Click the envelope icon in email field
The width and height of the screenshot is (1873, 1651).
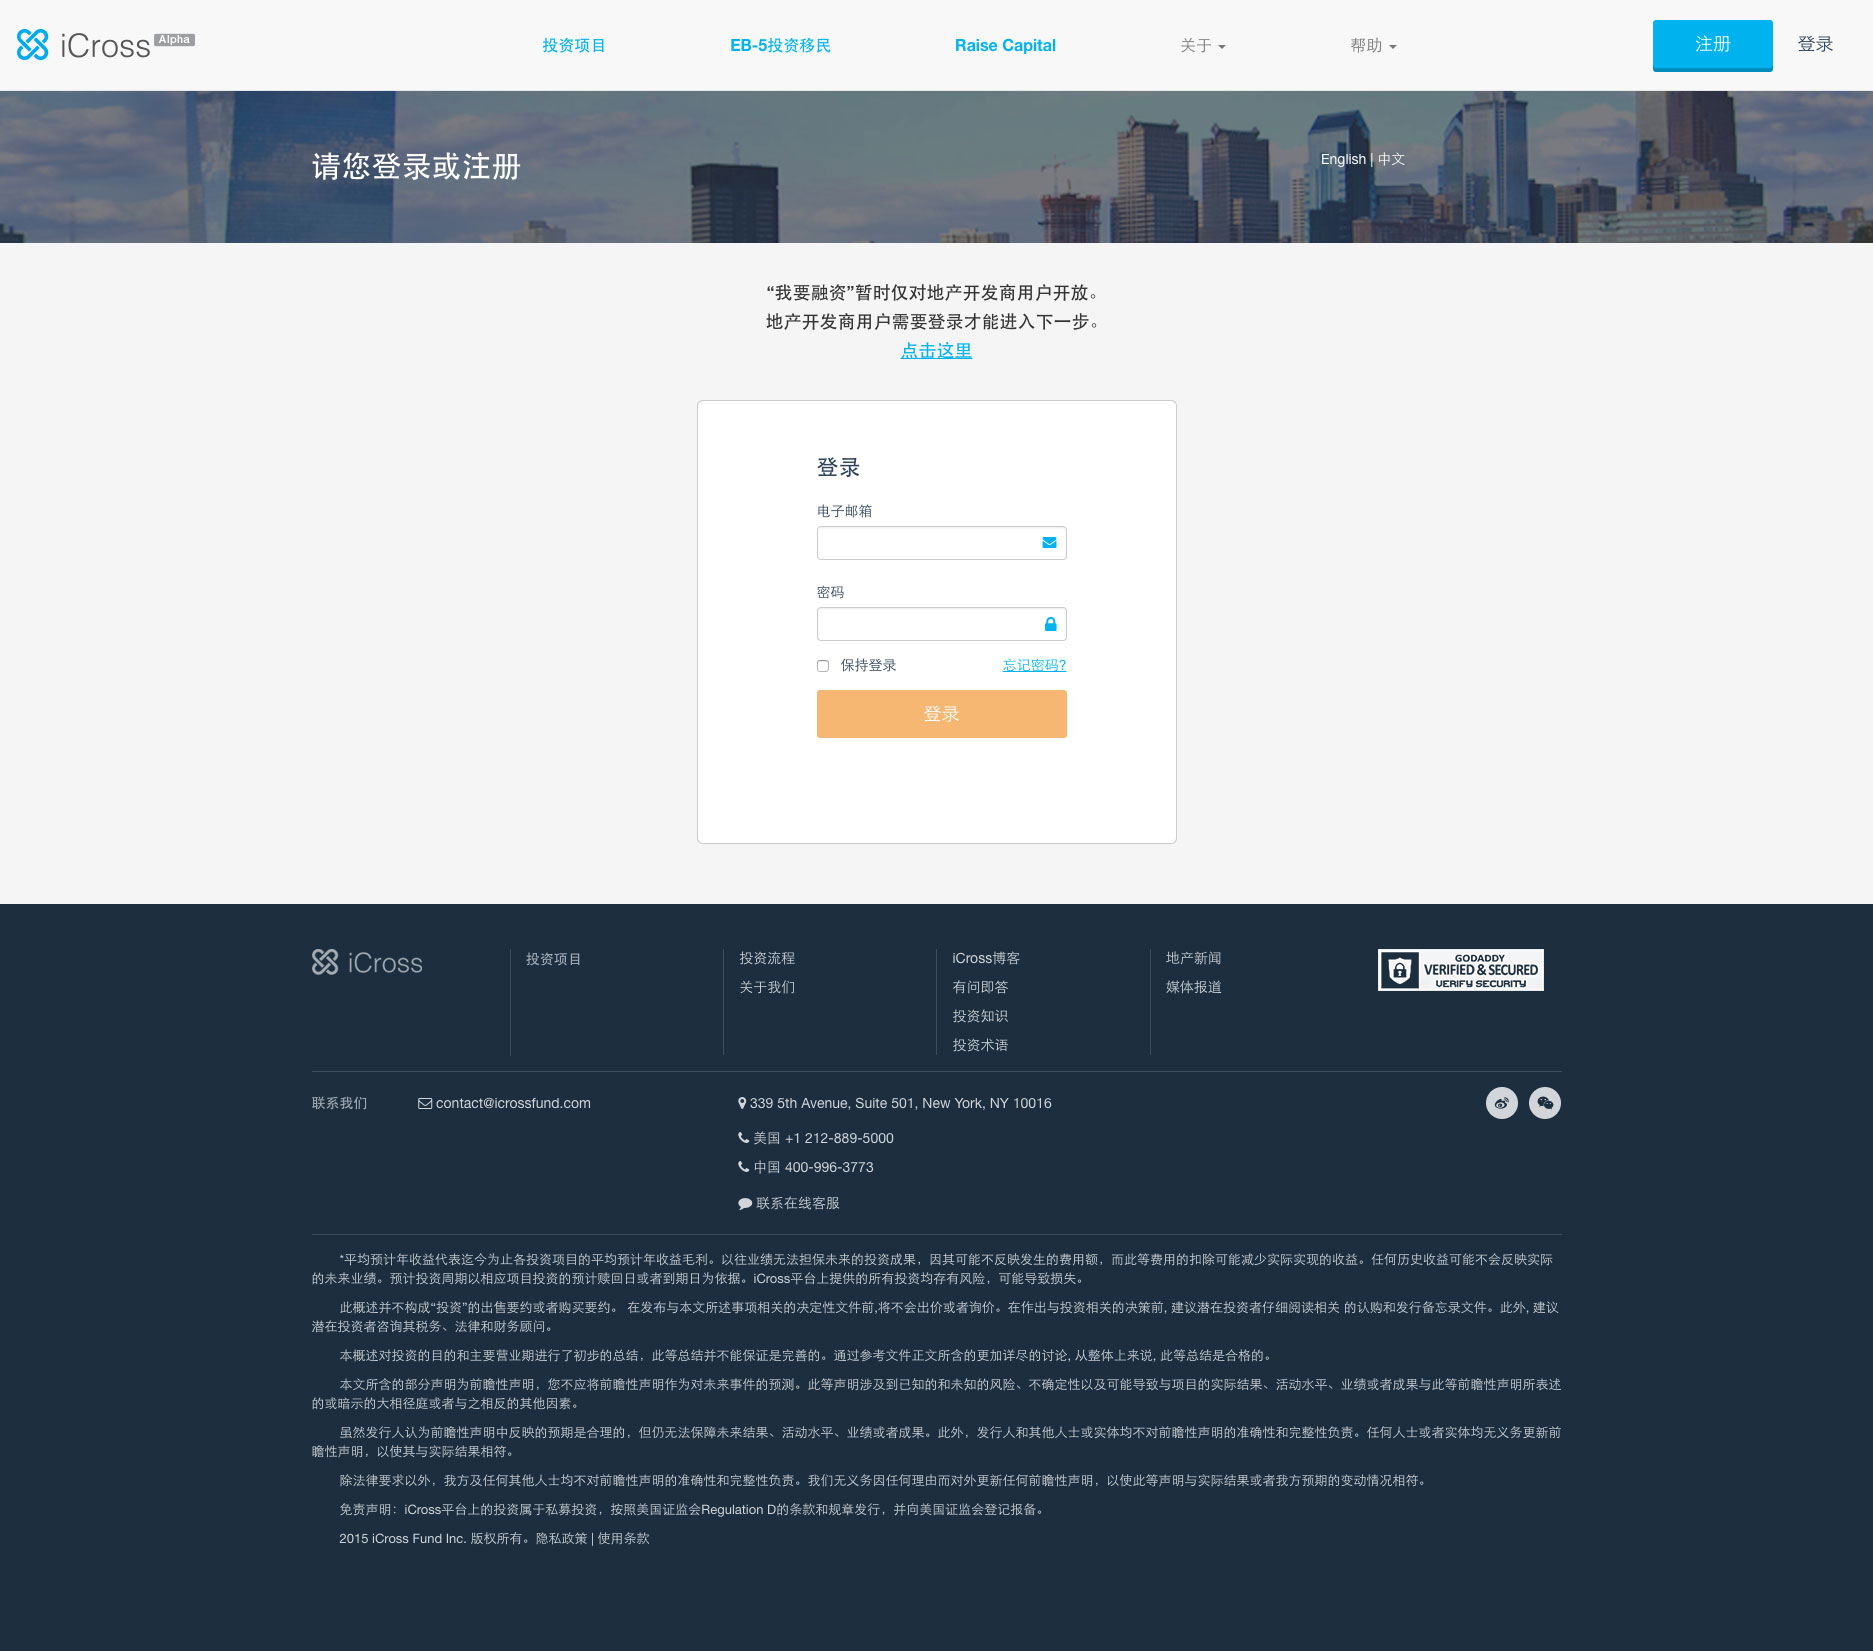tap(1049, 543)
